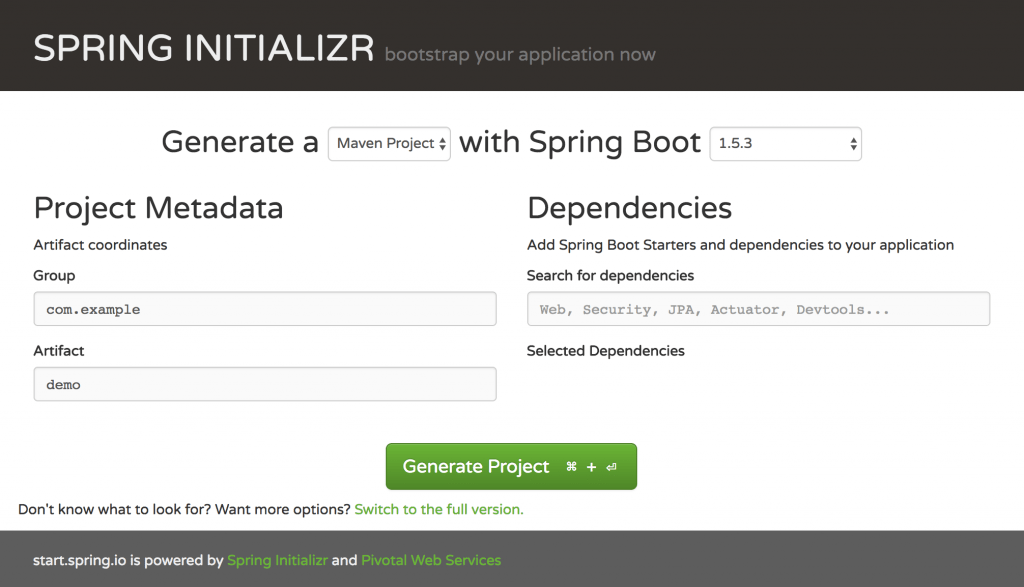Click the Project Metadata heading
This screenshot has height=587, width=1024.
point(158,208)
